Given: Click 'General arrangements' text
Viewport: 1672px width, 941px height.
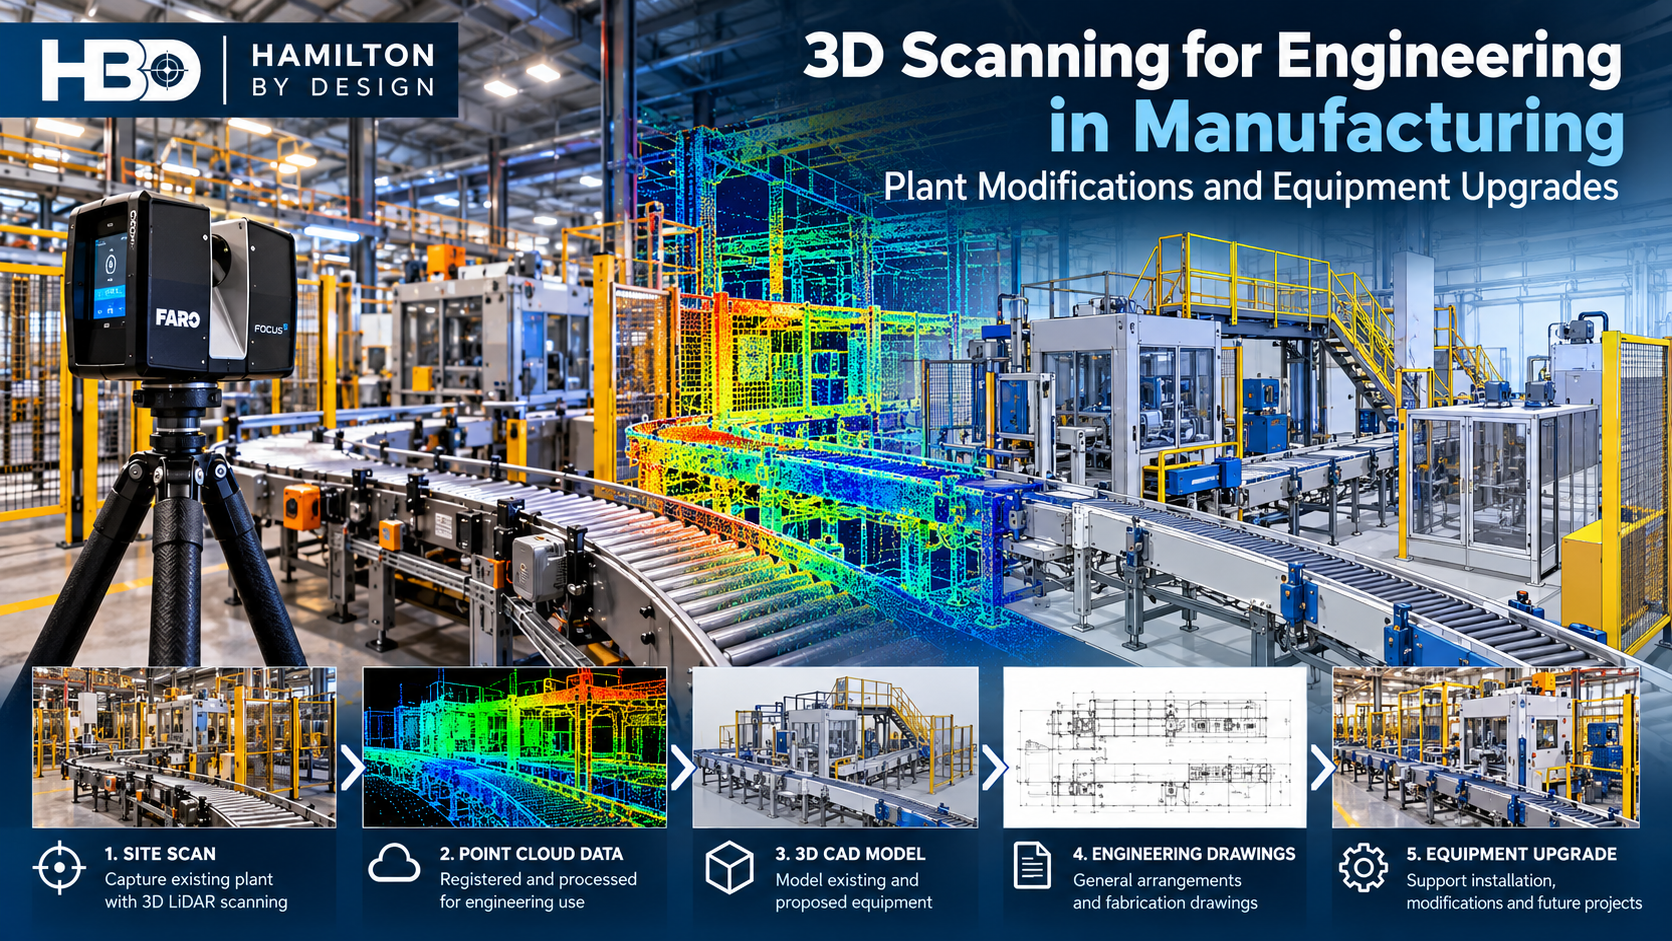Looking at the screenshot, I should click(x=1157, y=880).
